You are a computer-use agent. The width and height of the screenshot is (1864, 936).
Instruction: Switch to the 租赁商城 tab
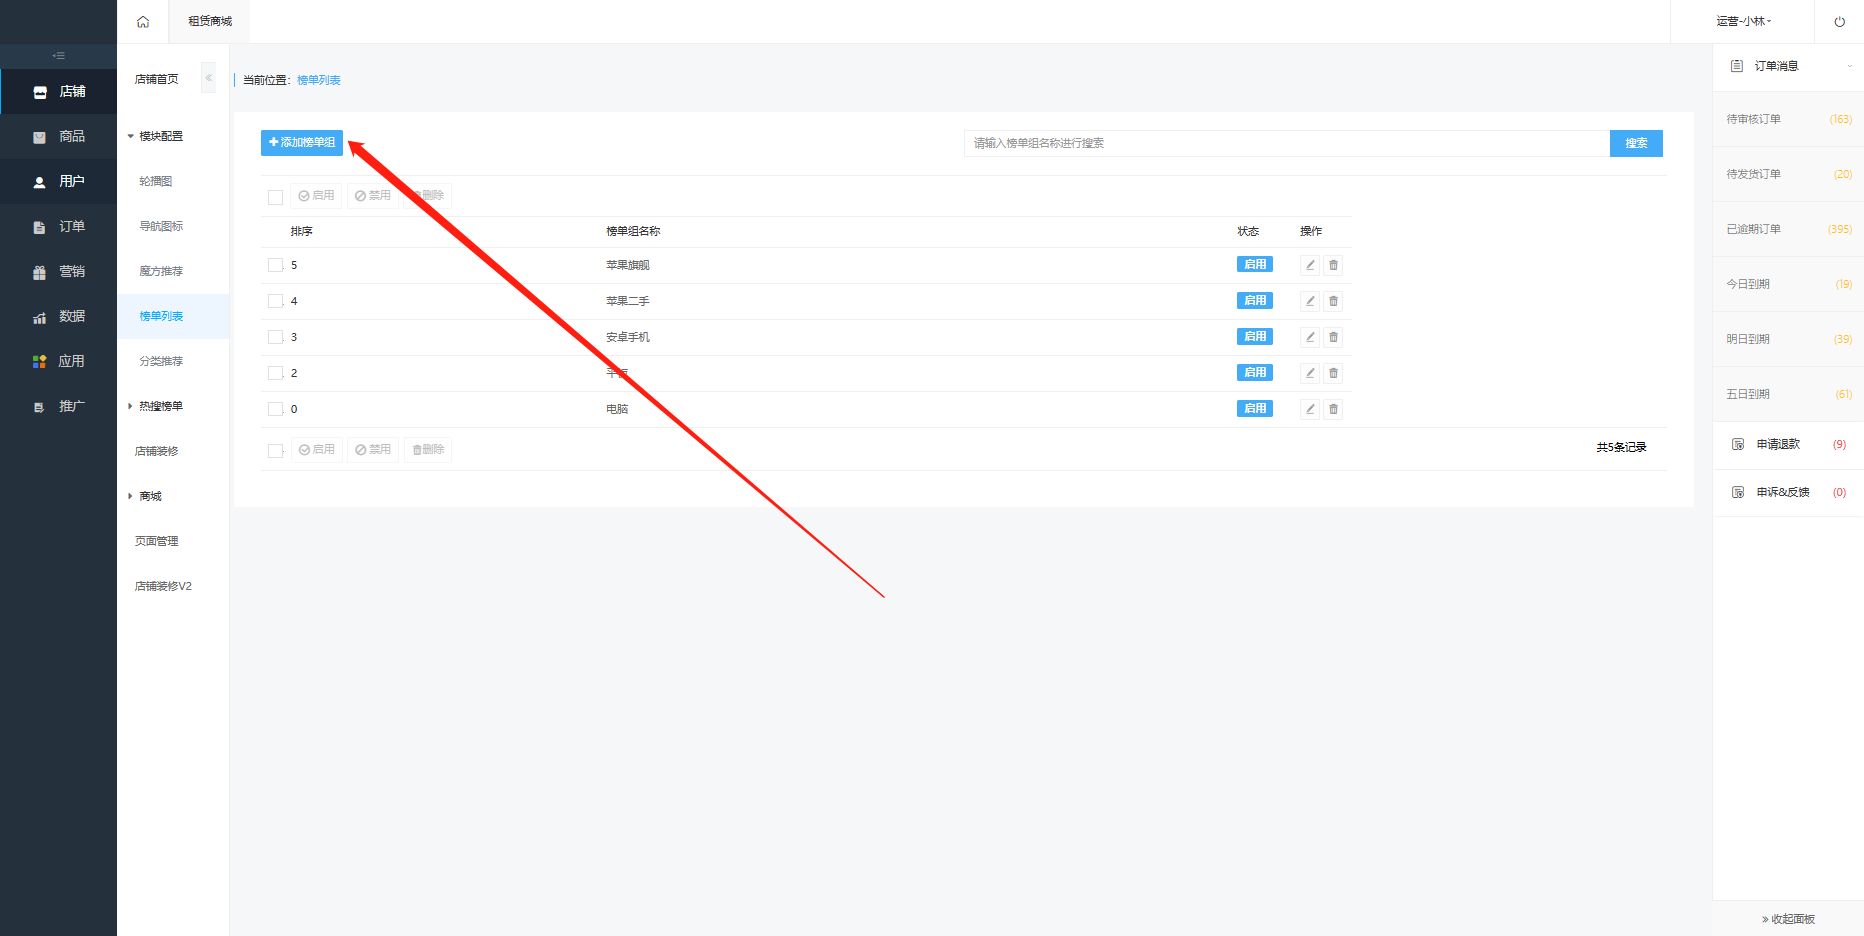210,21
